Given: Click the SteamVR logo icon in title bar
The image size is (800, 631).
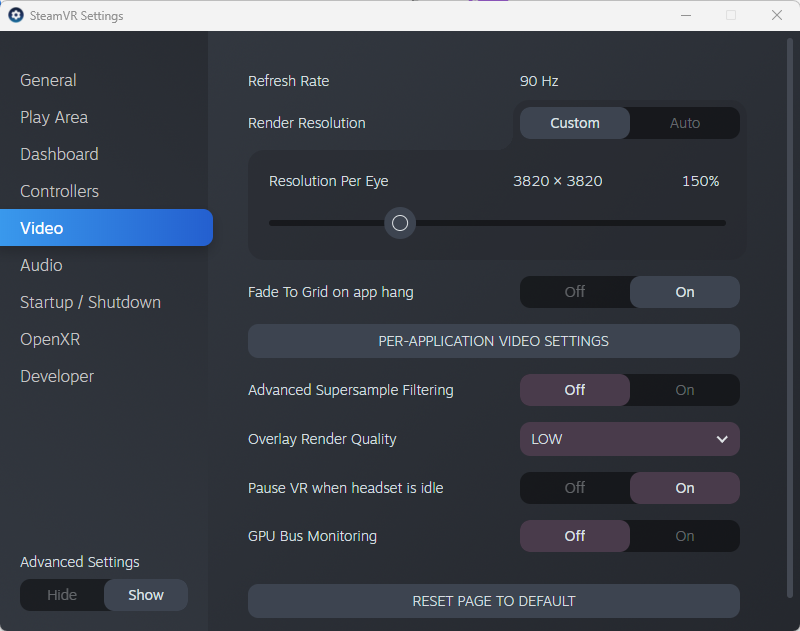Looking at the screenshot, I should coord(16,15).
